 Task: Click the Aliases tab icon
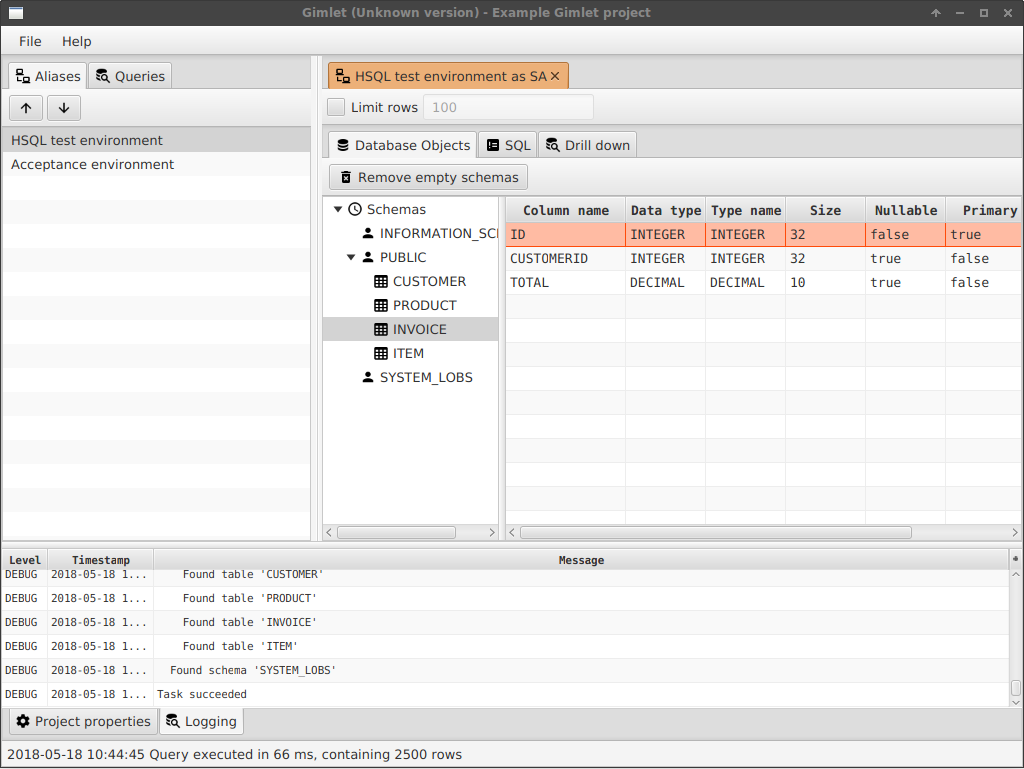pos(23,76)
